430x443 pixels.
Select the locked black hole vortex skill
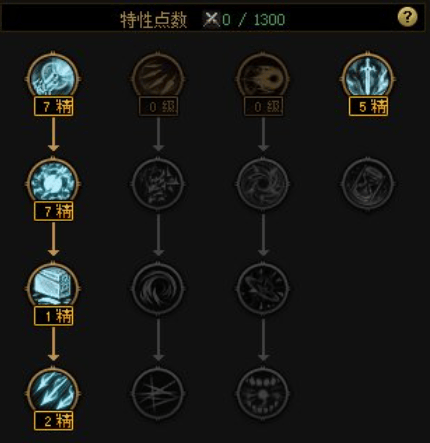[263, 184]
